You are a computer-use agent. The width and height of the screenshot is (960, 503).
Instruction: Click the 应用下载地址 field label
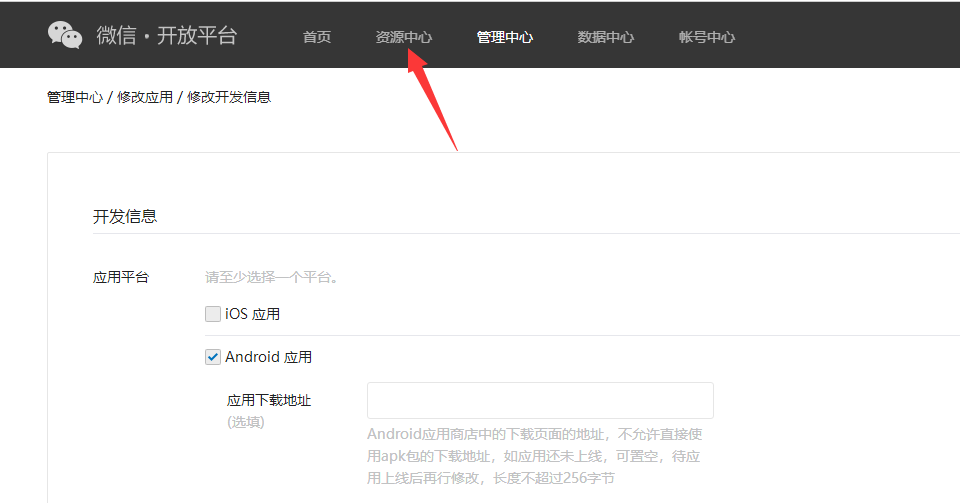click(x=269, y=400)
